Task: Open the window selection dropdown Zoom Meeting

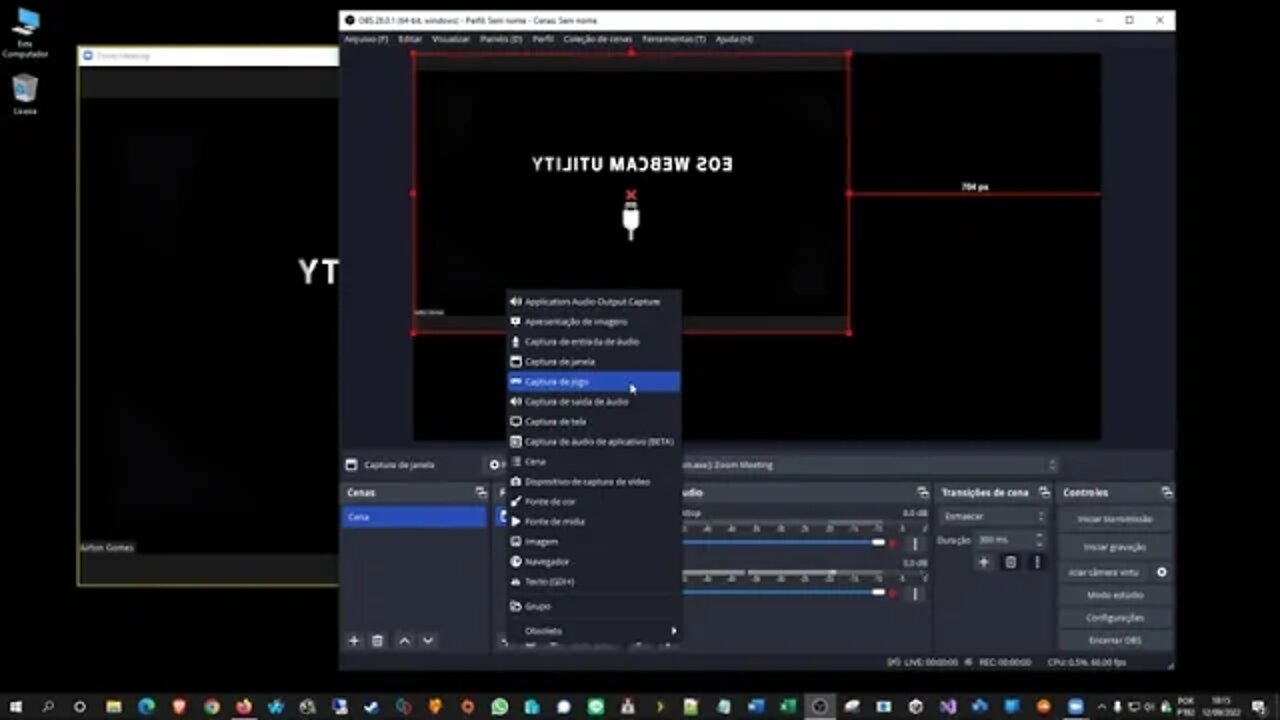Action: point(868,465)
